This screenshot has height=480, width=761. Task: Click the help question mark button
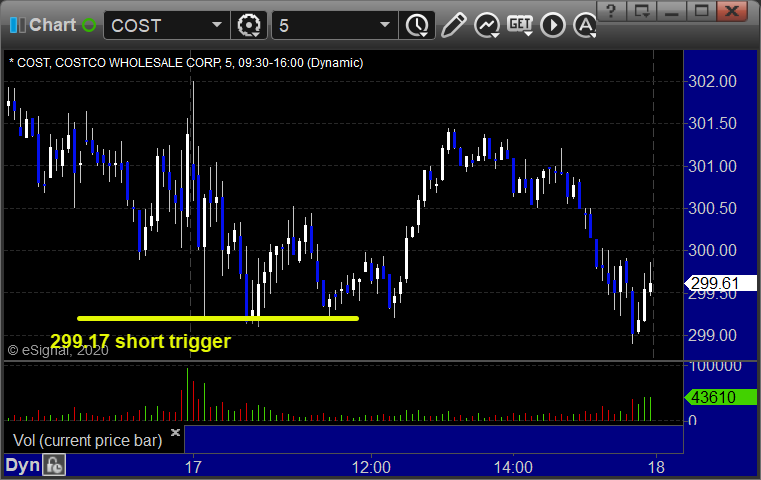611,10
